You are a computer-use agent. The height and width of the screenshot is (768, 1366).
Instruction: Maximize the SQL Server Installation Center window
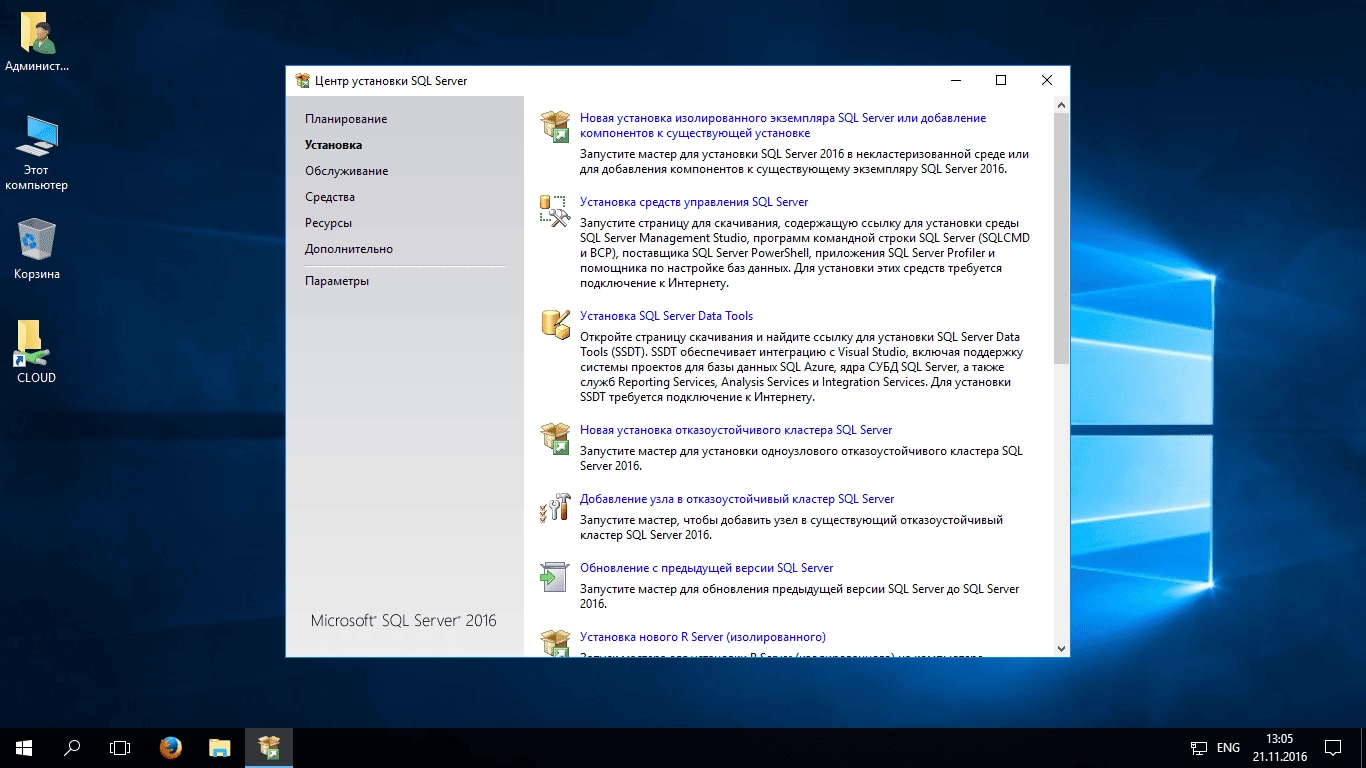point(1001,81)
